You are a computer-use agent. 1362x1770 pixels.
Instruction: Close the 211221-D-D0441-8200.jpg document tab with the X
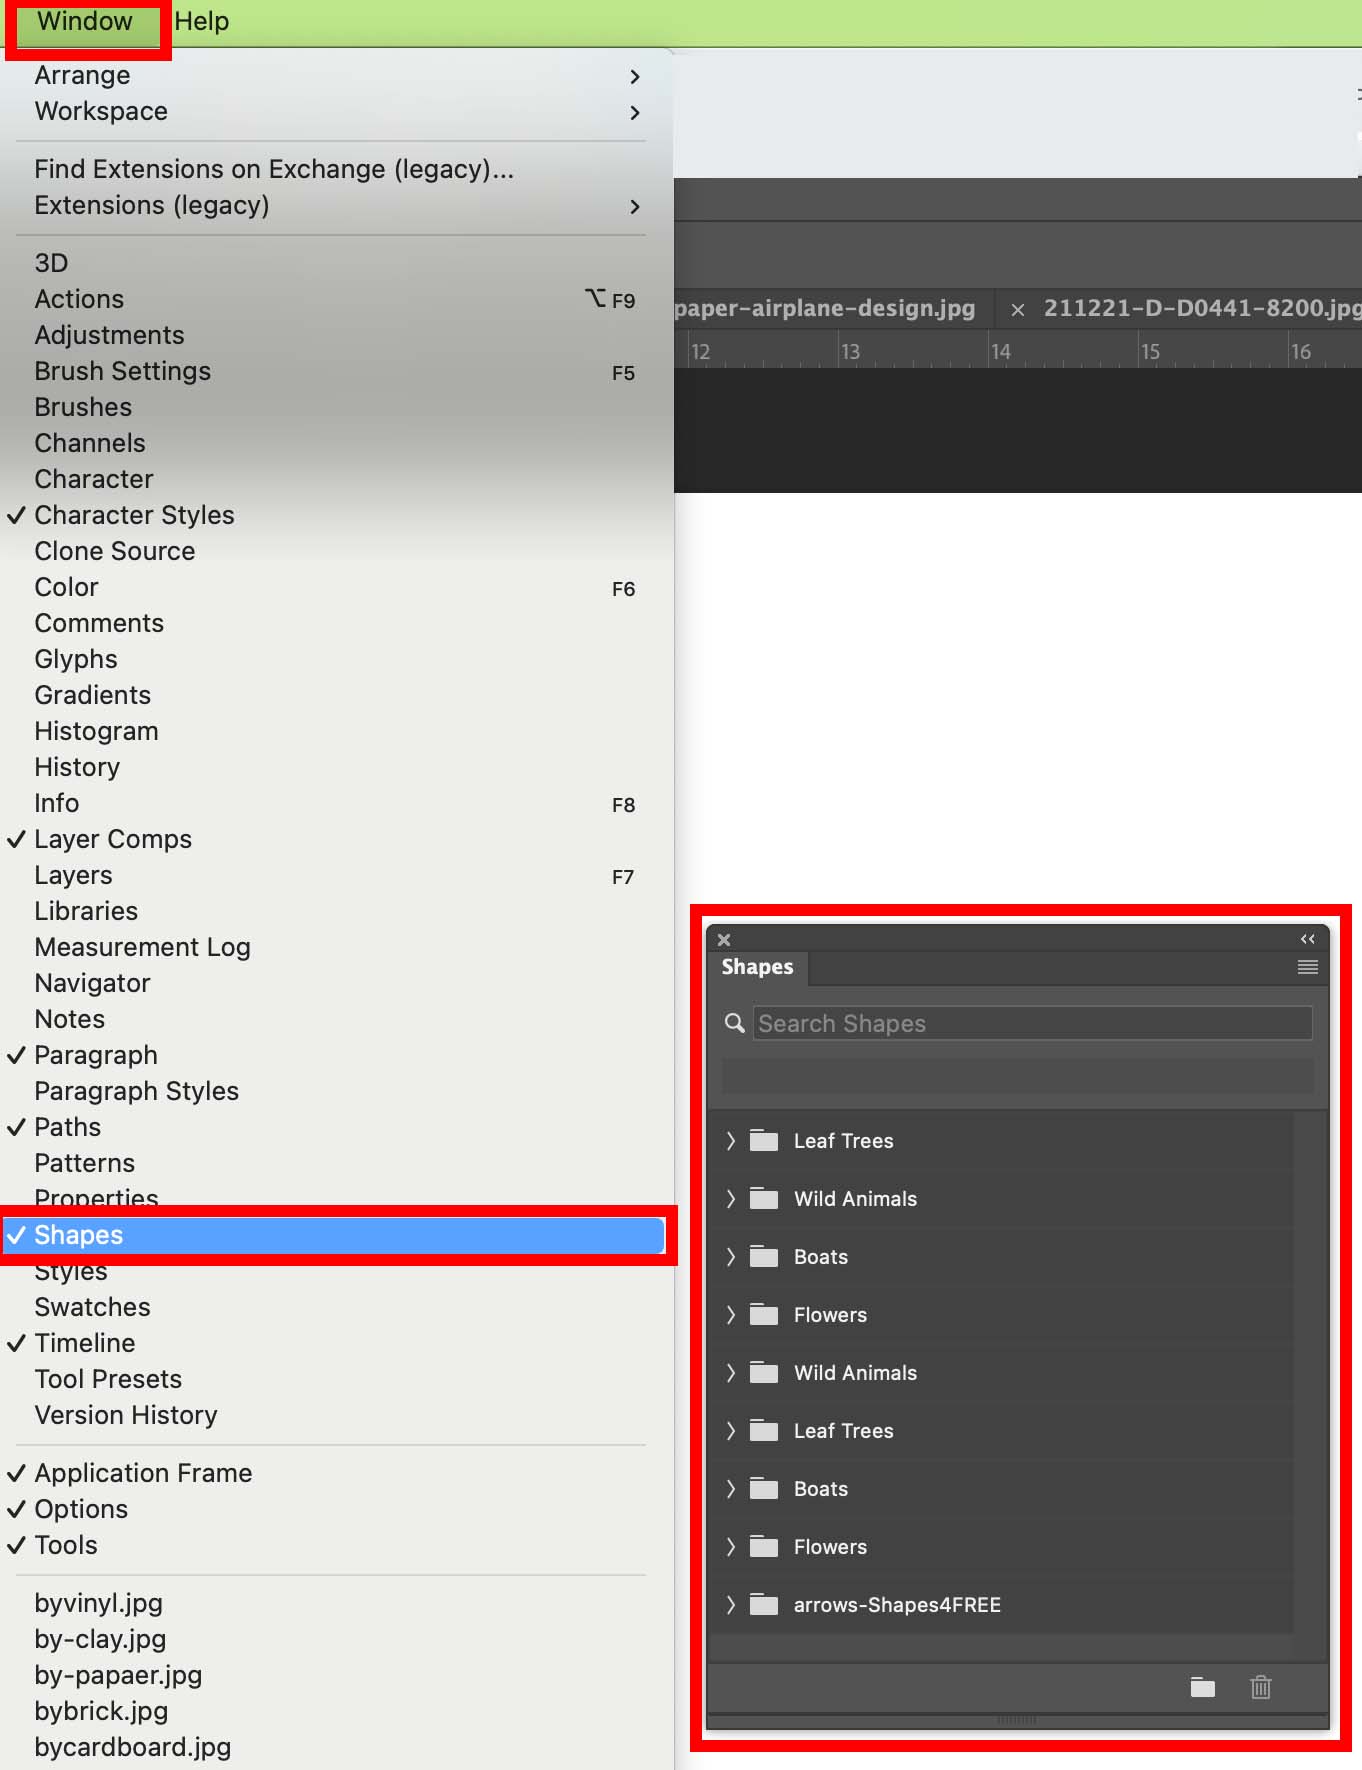1018,310
